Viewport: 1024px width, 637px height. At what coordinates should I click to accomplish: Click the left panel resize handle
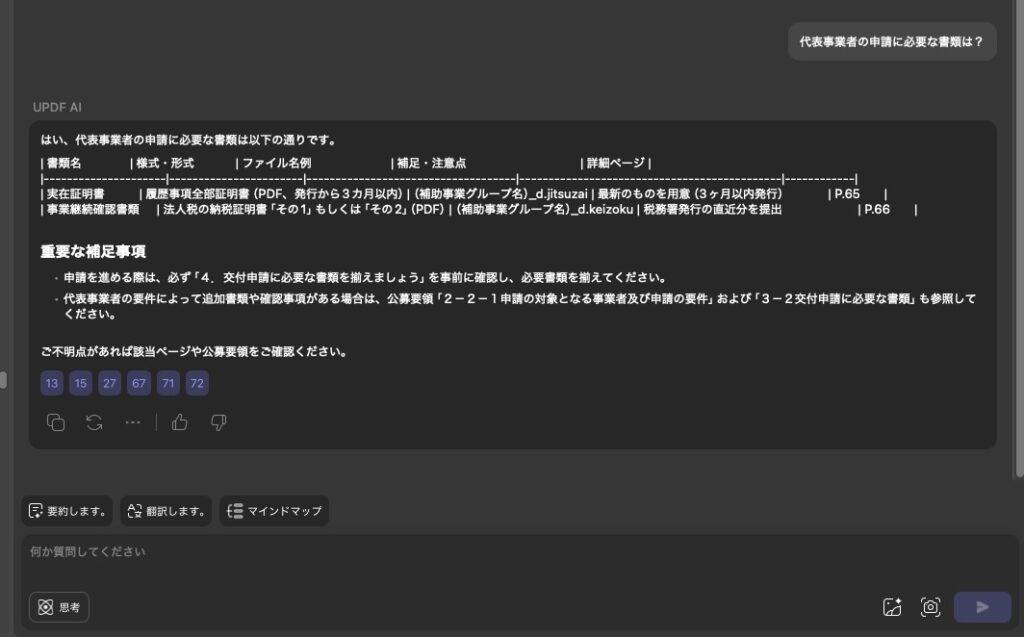[x=3, y=380]
